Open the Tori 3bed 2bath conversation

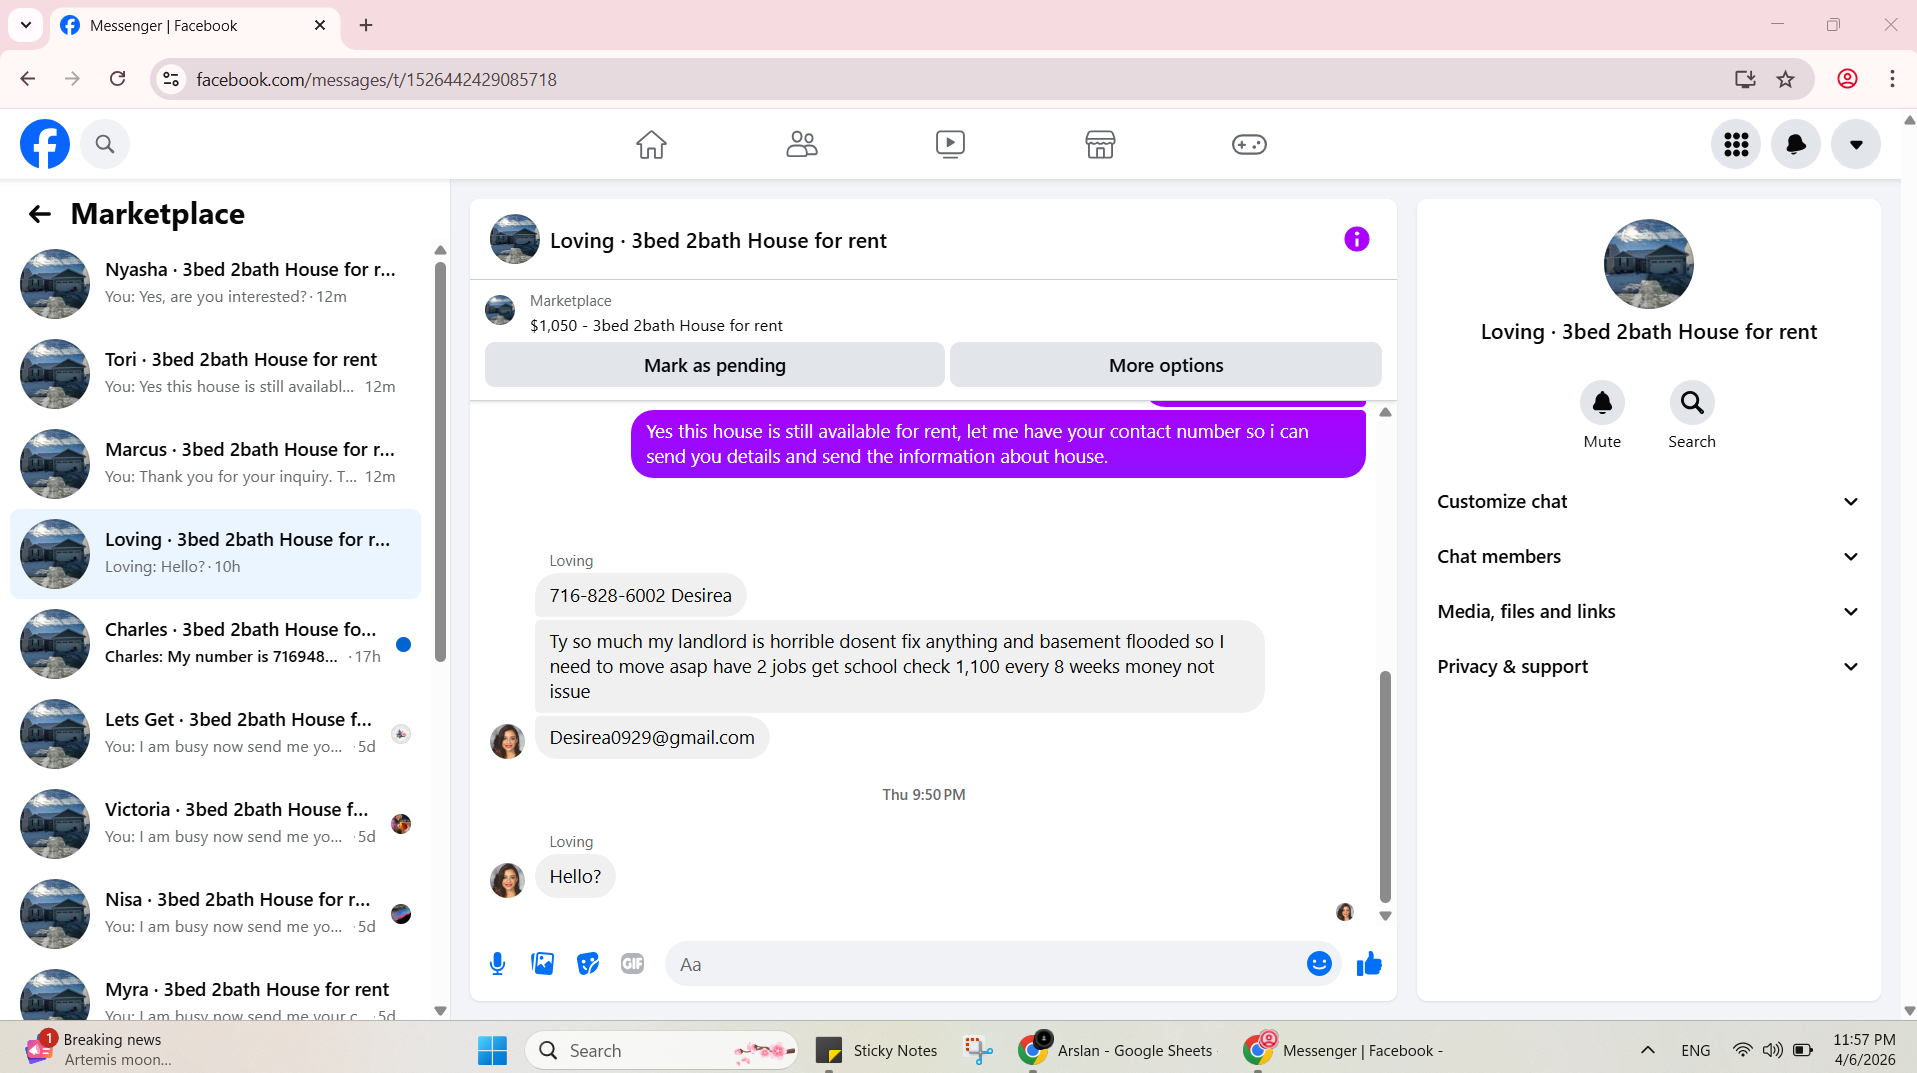point(215,374)
